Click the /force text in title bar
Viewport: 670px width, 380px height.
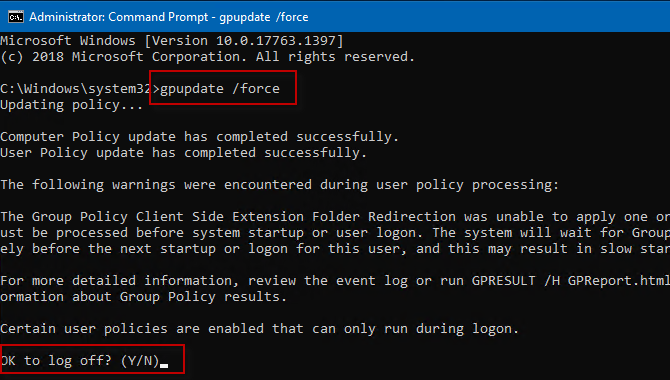[292, 17]
